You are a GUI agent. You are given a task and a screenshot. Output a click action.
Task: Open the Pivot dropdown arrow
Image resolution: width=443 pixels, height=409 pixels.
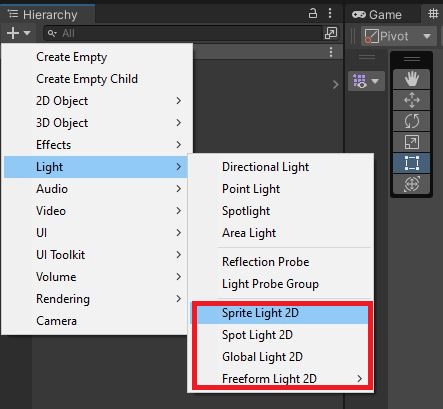427,36
